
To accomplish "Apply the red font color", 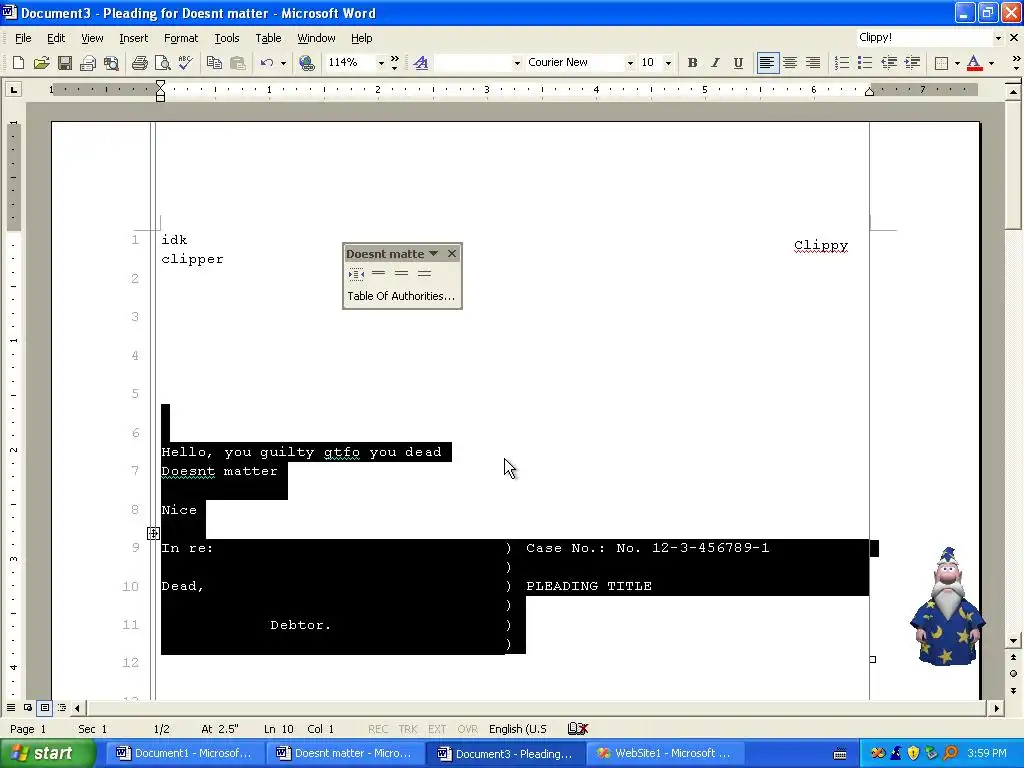I will click(974, 63).
